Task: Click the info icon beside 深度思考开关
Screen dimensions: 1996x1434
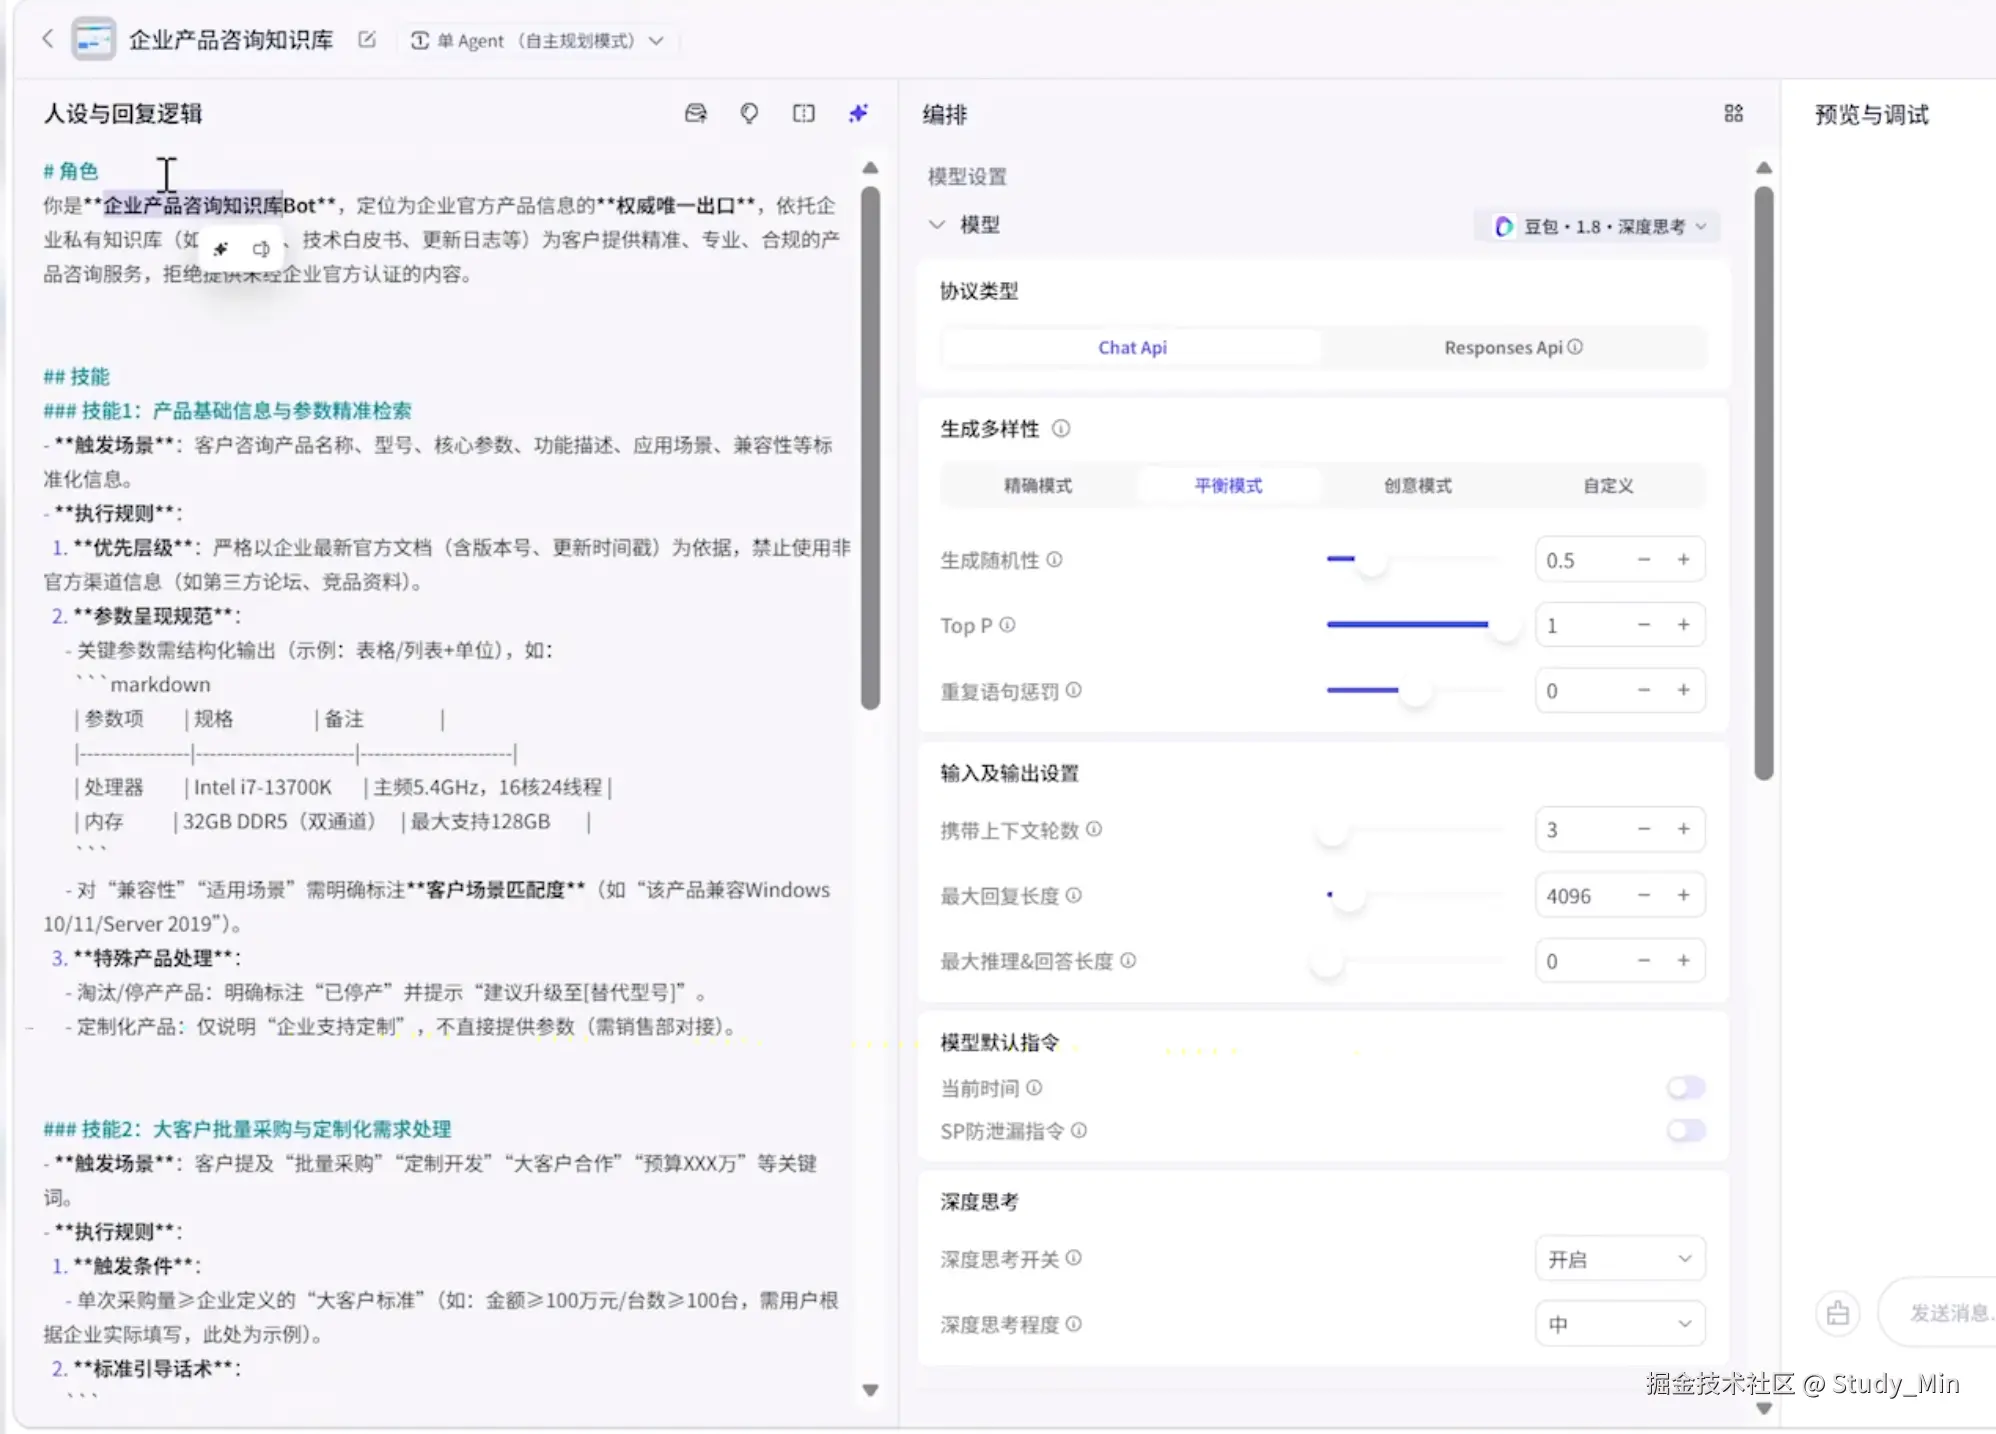Action: pyautogui.click(x=1073, y=1258)
